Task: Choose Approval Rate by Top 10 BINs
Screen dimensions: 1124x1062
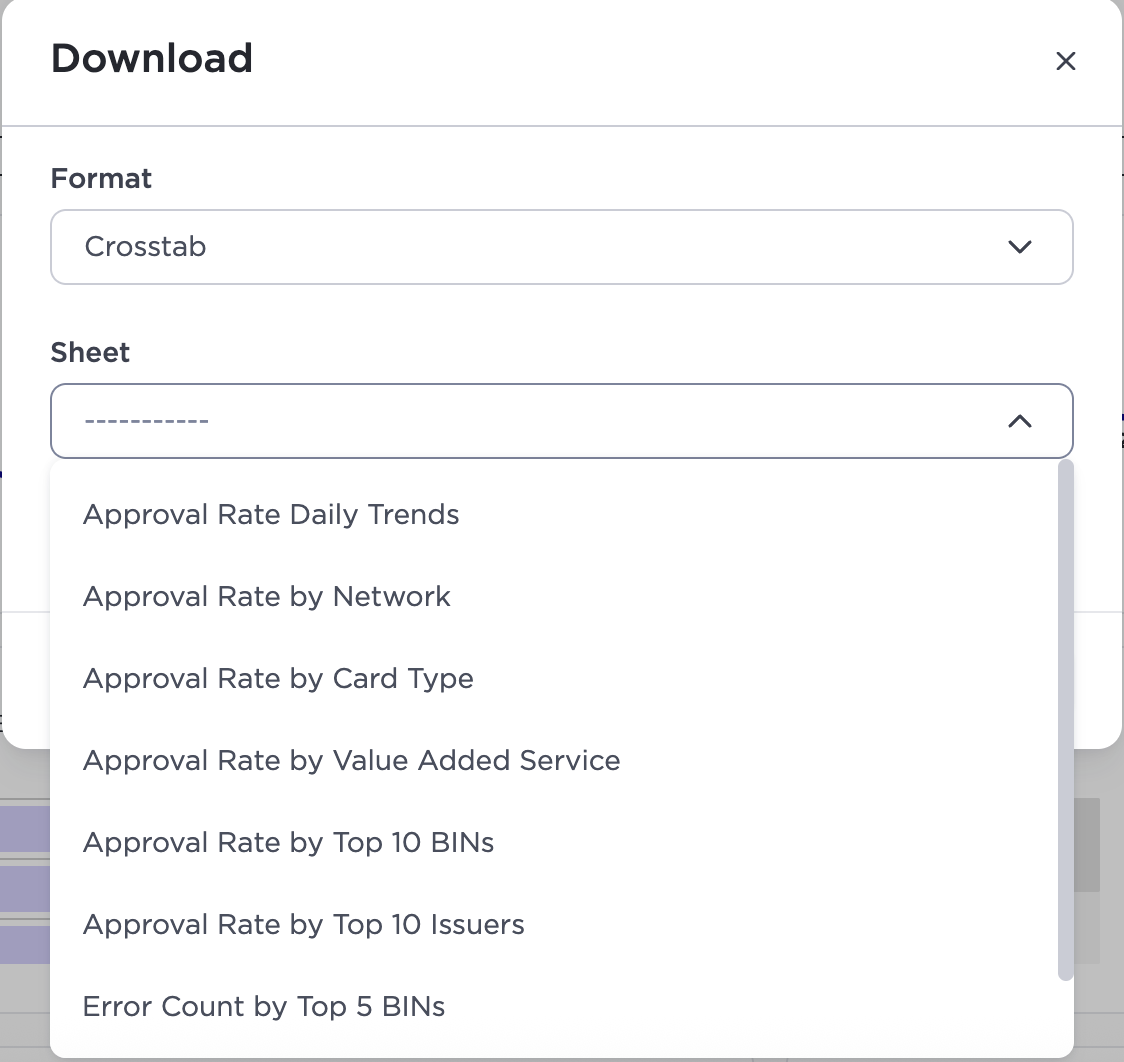Action: click(288, 842)
